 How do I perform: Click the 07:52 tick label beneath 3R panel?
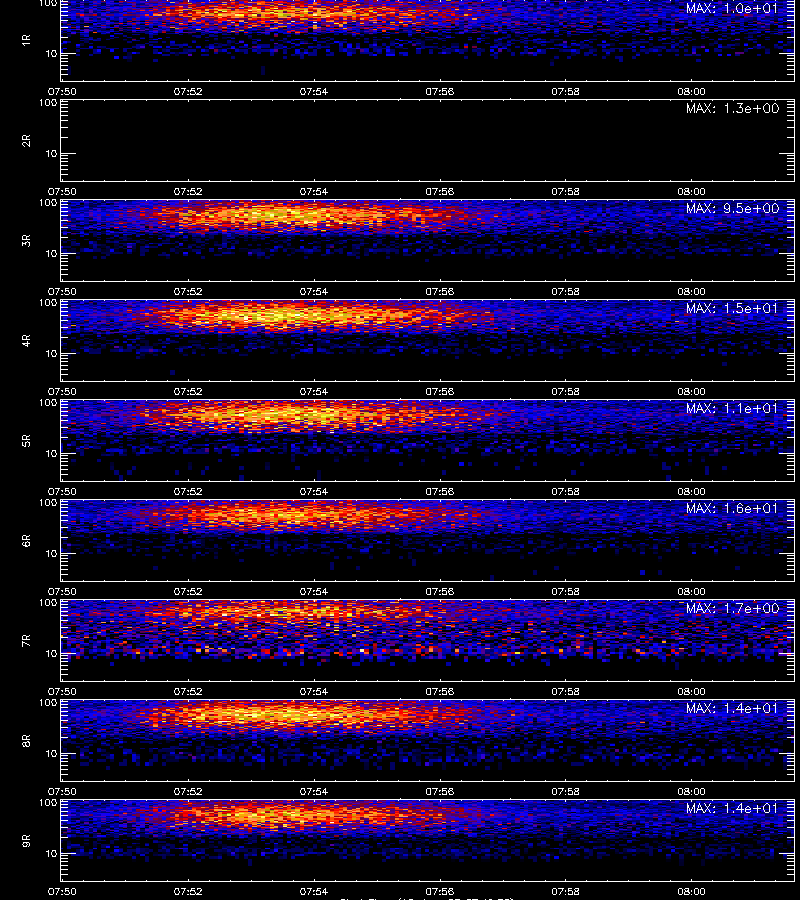point(188,291)
